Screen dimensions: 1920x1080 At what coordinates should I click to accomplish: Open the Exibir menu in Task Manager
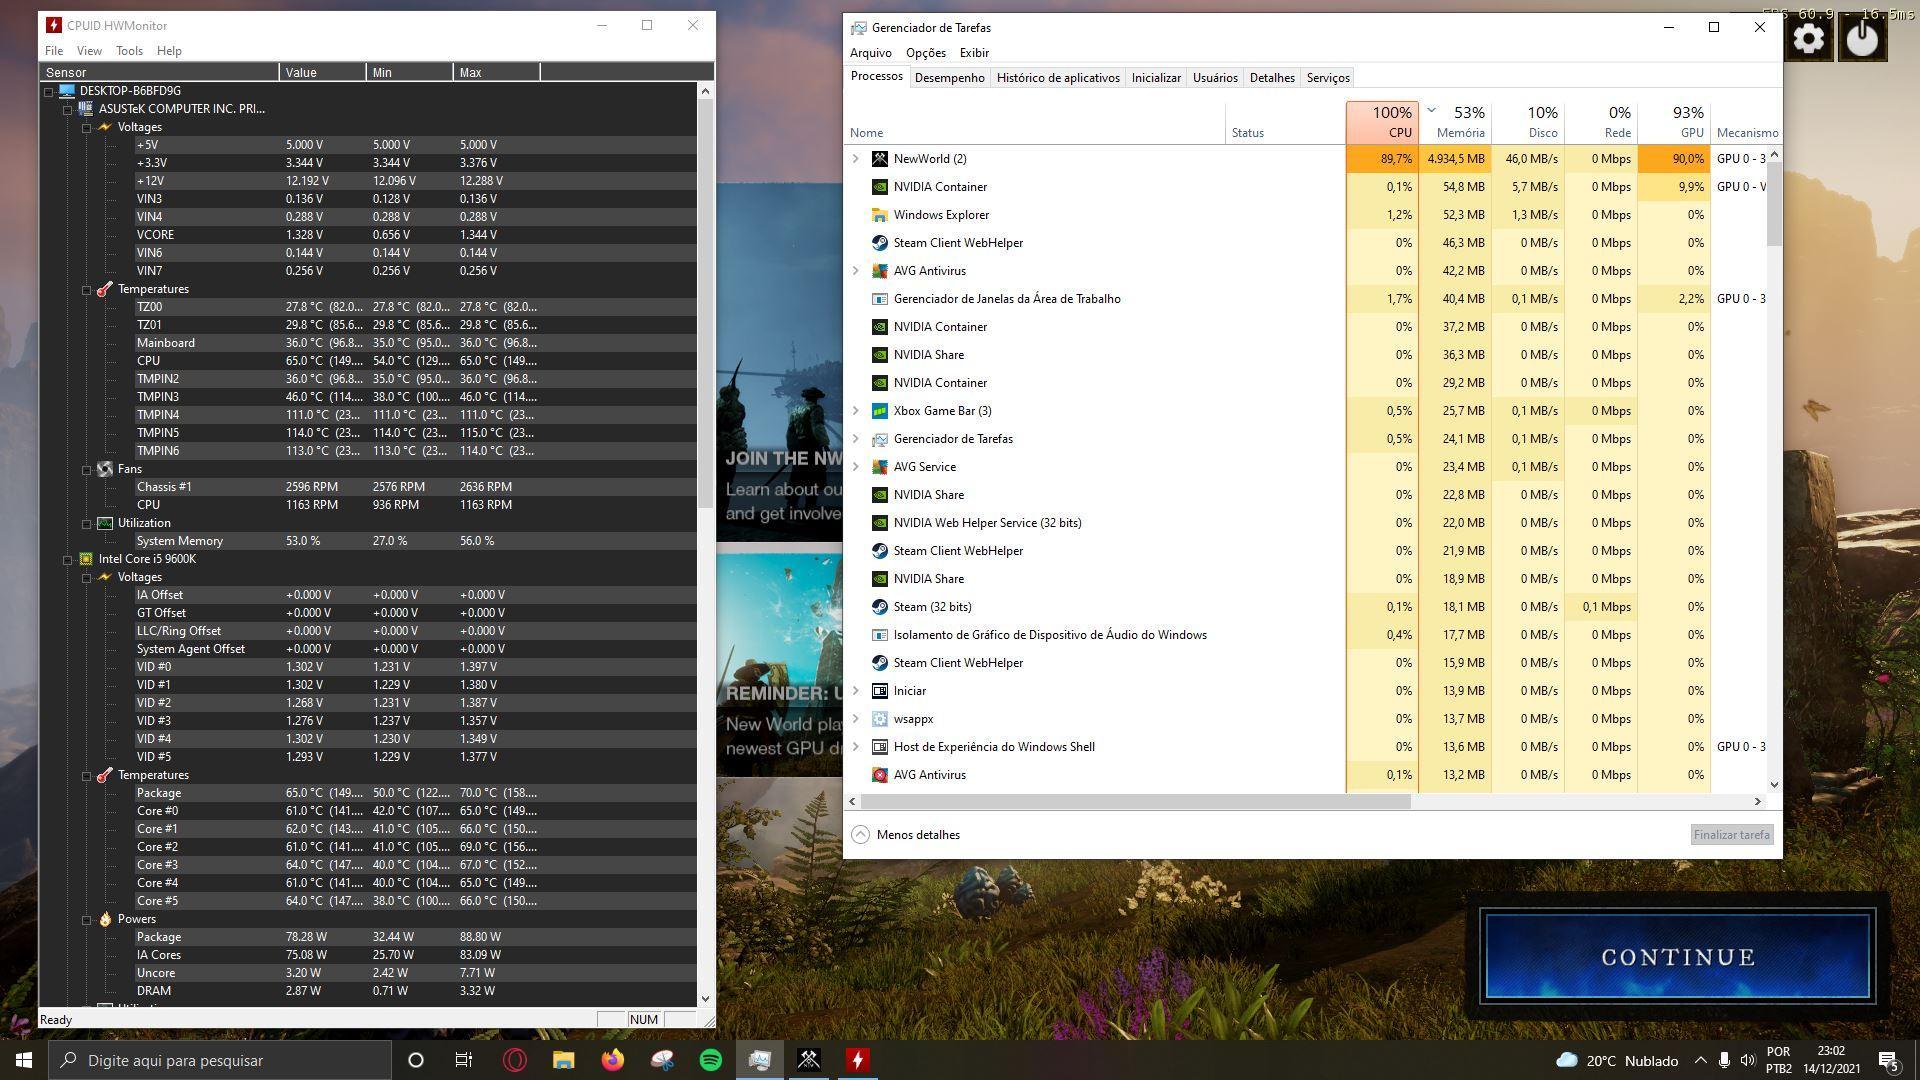pyautogui.click(x=974, y=53)
